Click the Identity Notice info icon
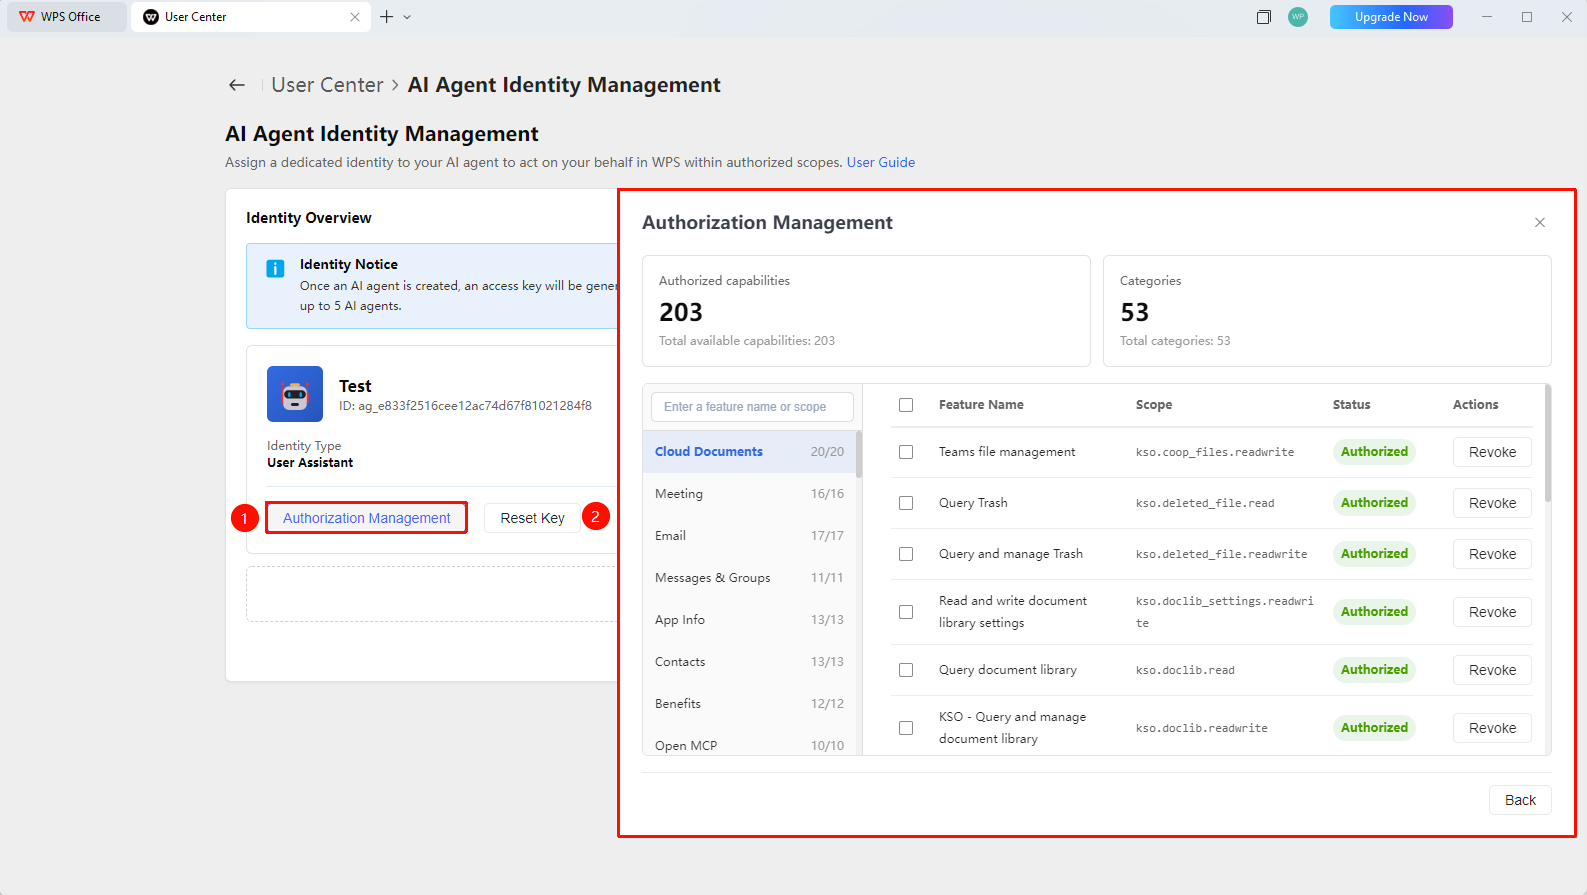The image size is (1587, 895). coord(275,268)
